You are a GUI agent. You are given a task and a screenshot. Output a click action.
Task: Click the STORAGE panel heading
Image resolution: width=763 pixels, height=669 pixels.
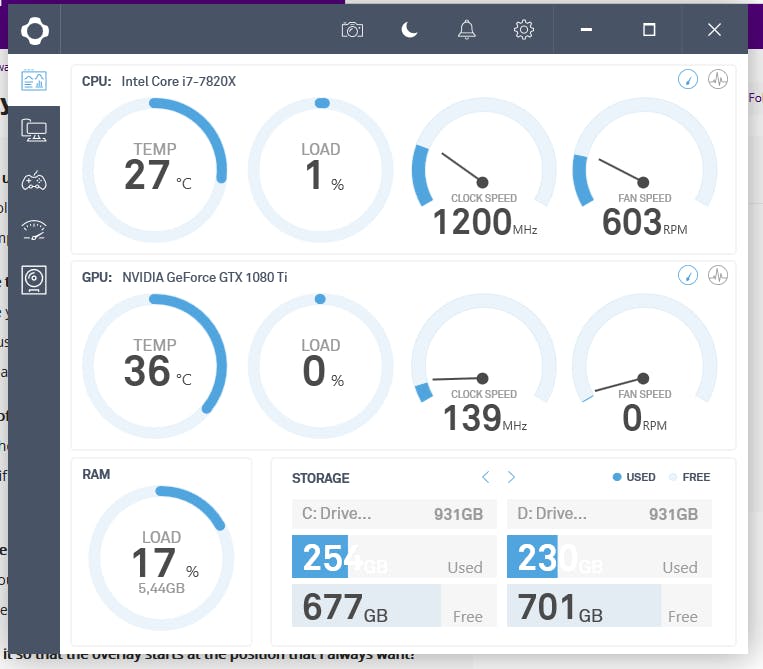321,478
